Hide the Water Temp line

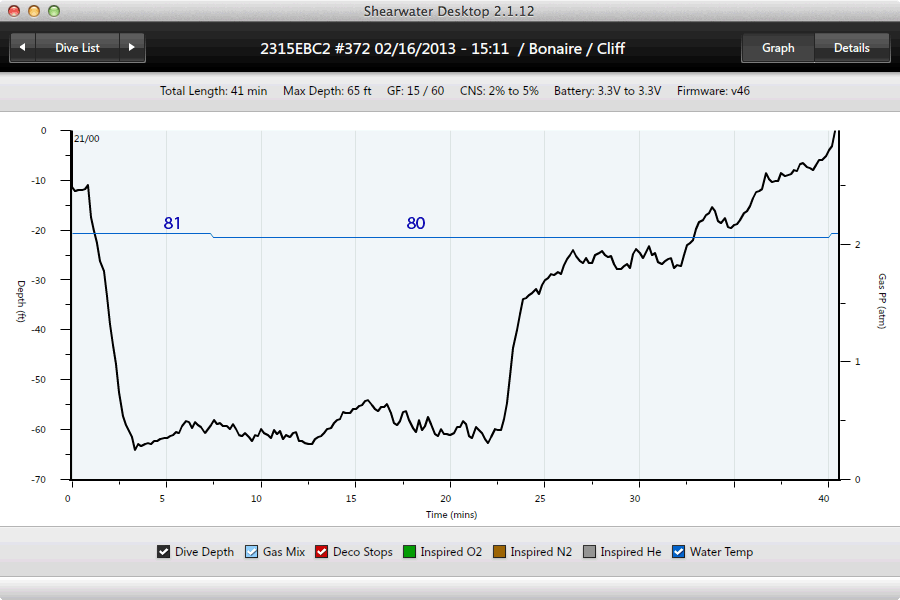click(679, 552)
